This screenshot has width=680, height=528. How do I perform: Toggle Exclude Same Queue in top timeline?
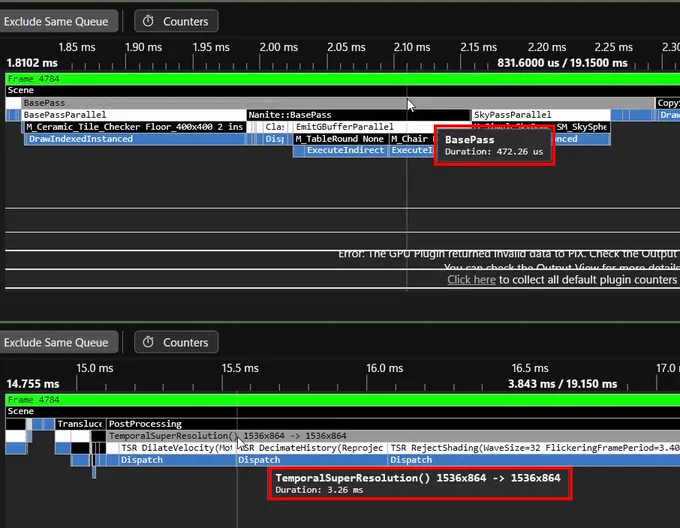click(x=58, y=21)
